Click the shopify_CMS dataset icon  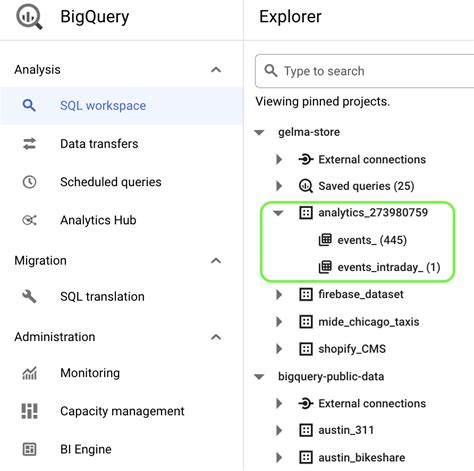[x=306, y=349]
